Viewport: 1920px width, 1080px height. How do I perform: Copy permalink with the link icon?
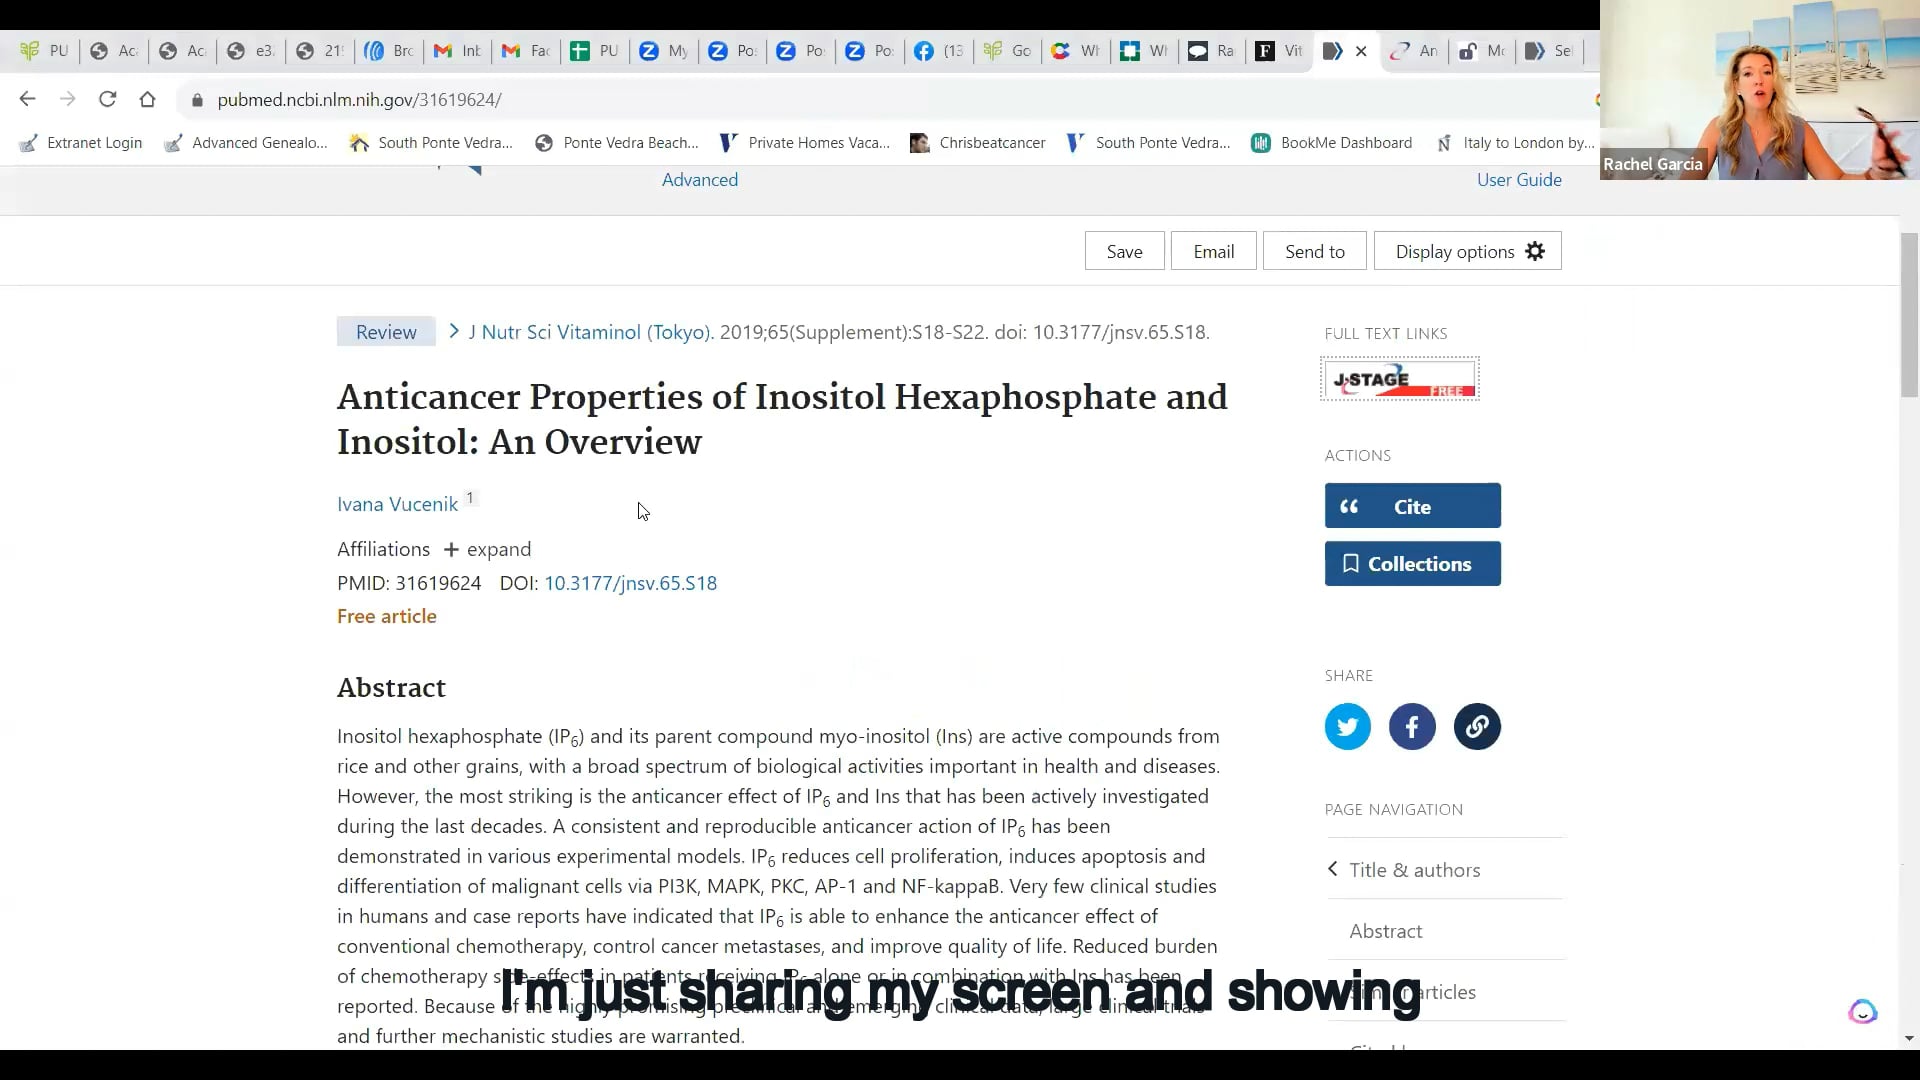tap(1476, 727)
